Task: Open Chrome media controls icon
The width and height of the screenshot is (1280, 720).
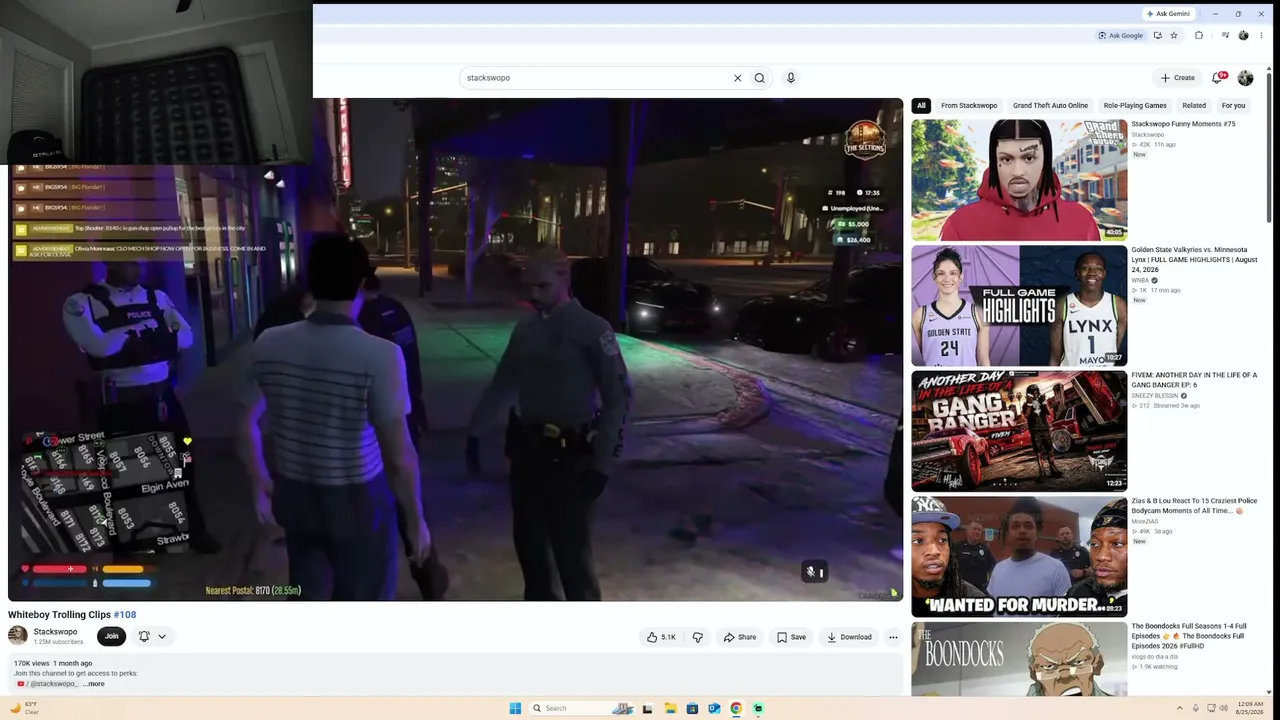Action: click(1225, 35)
